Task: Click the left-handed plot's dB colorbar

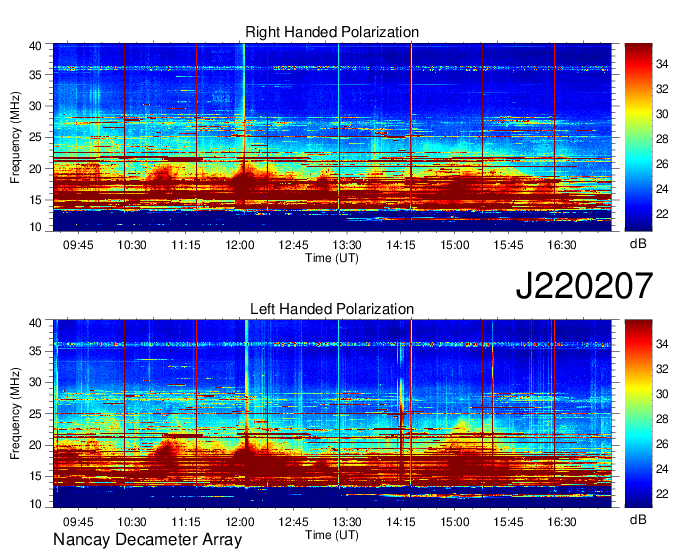Action: click(638, 414)
